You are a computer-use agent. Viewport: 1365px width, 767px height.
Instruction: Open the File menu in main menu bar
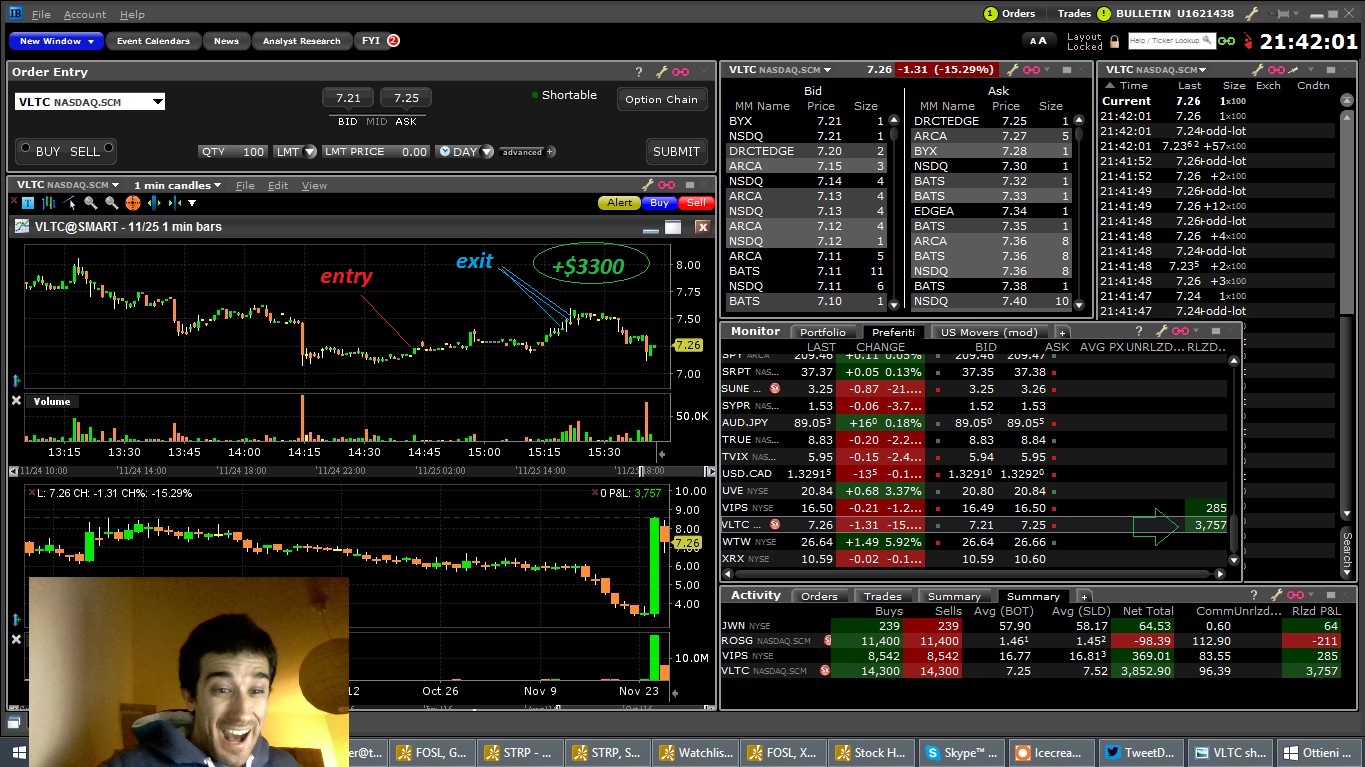pyautogui.click(x=41, y=15)
